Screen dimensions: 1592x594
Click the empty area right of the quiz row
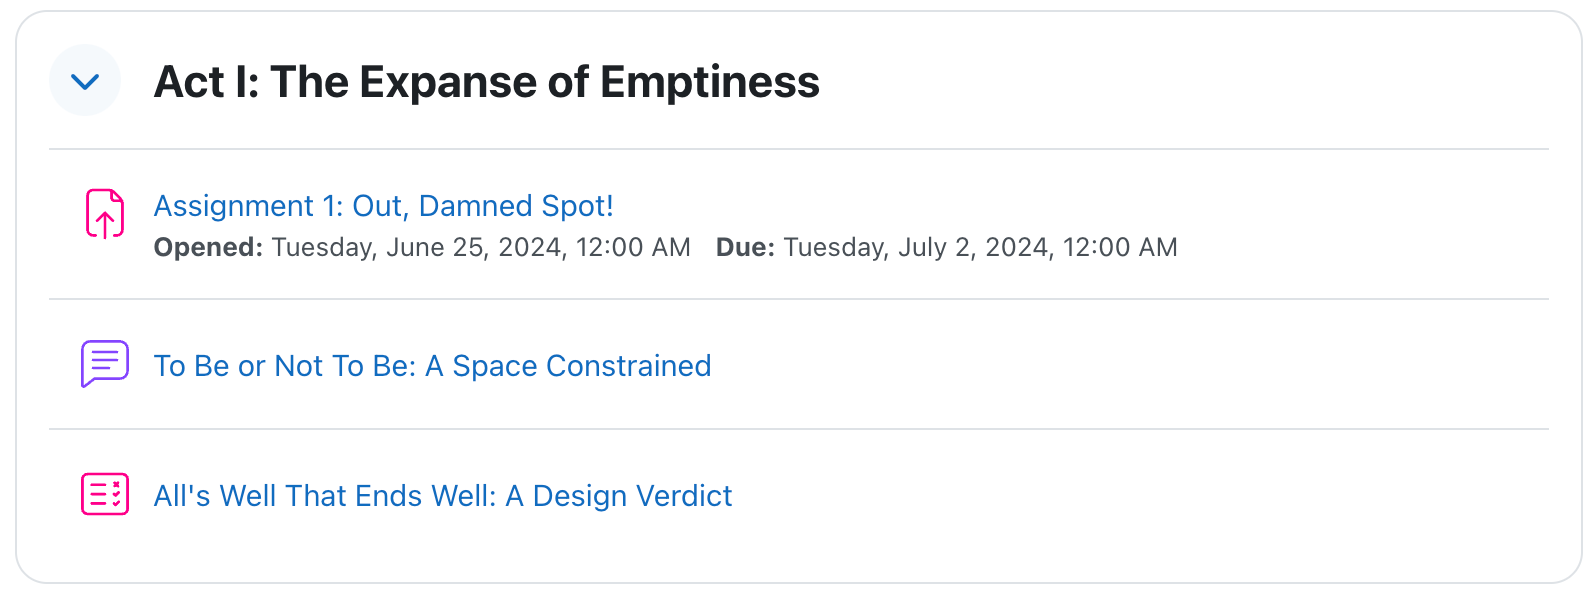1140,496
